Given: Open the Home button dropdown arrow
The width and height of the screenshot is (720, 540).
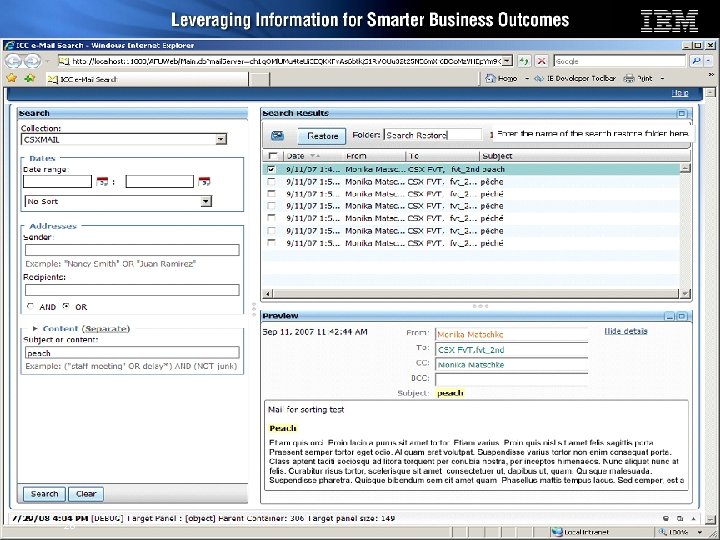Looking at the screenshot, I should click(x=527, y=79).
